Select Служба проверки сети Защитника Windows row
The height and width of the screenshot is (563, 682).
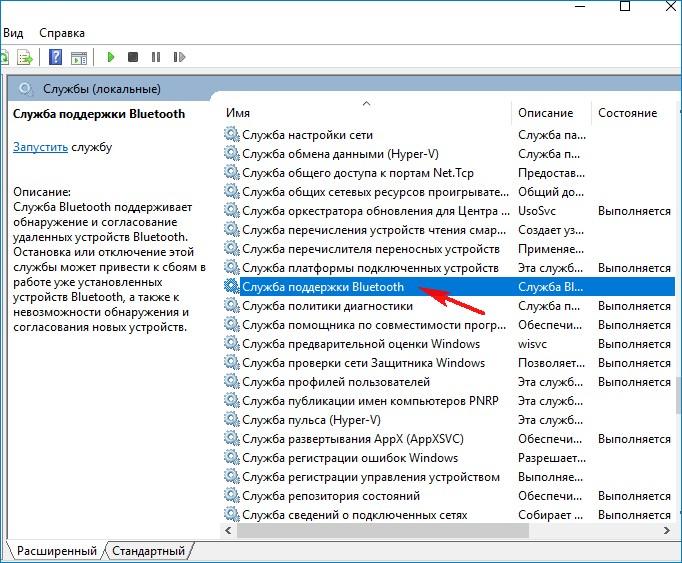pyautogui.click(x=449, y=363)
